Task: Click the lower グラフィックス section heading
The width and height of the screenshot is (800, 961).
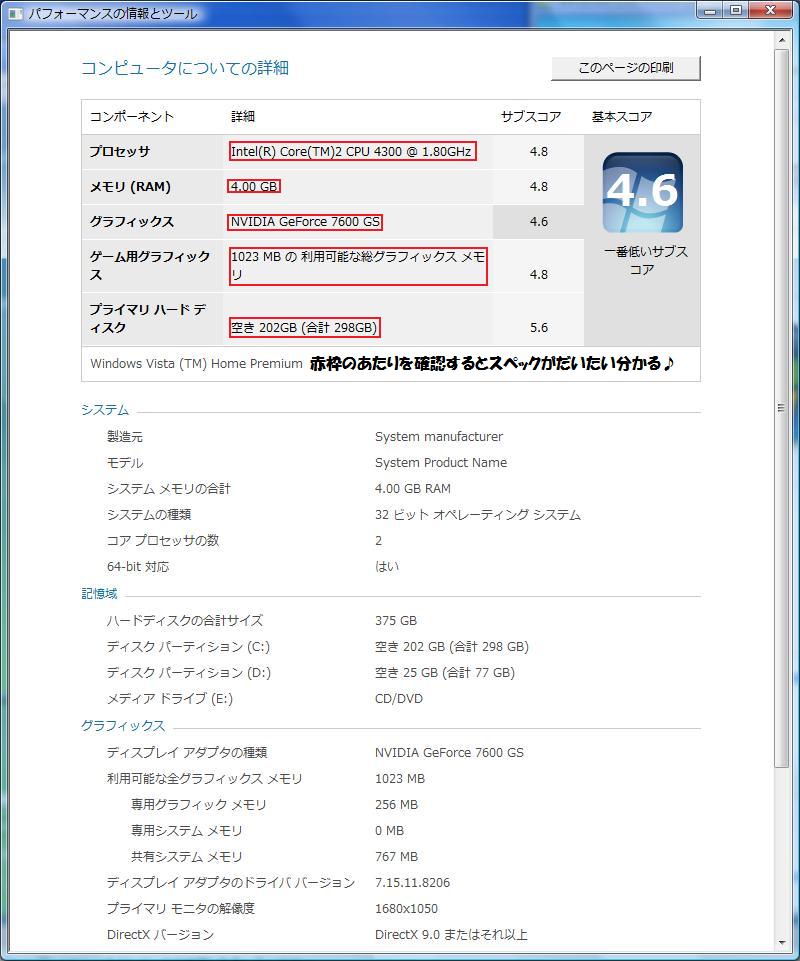Action: pos(123,726)
